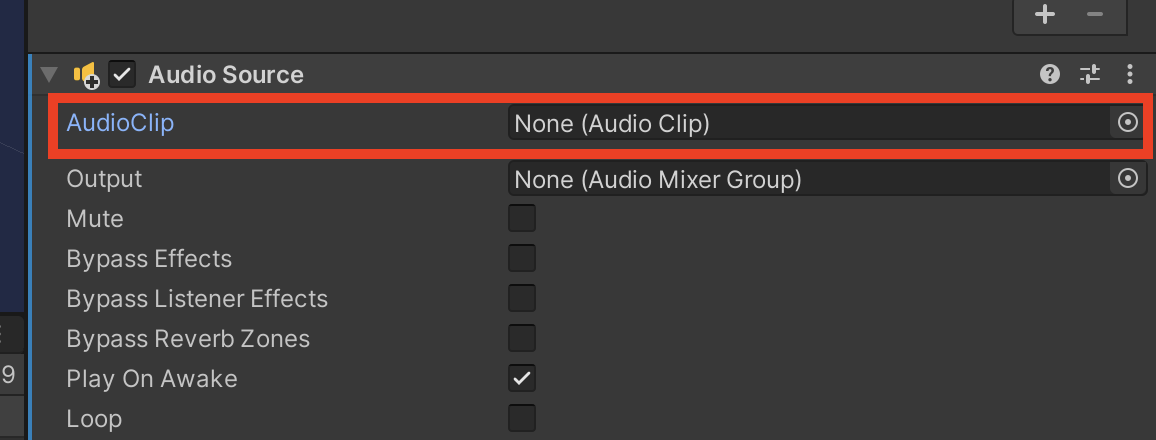Click the AudioClip property label
The height and width of the screenshot is (440, 1156).
[120, 122]
